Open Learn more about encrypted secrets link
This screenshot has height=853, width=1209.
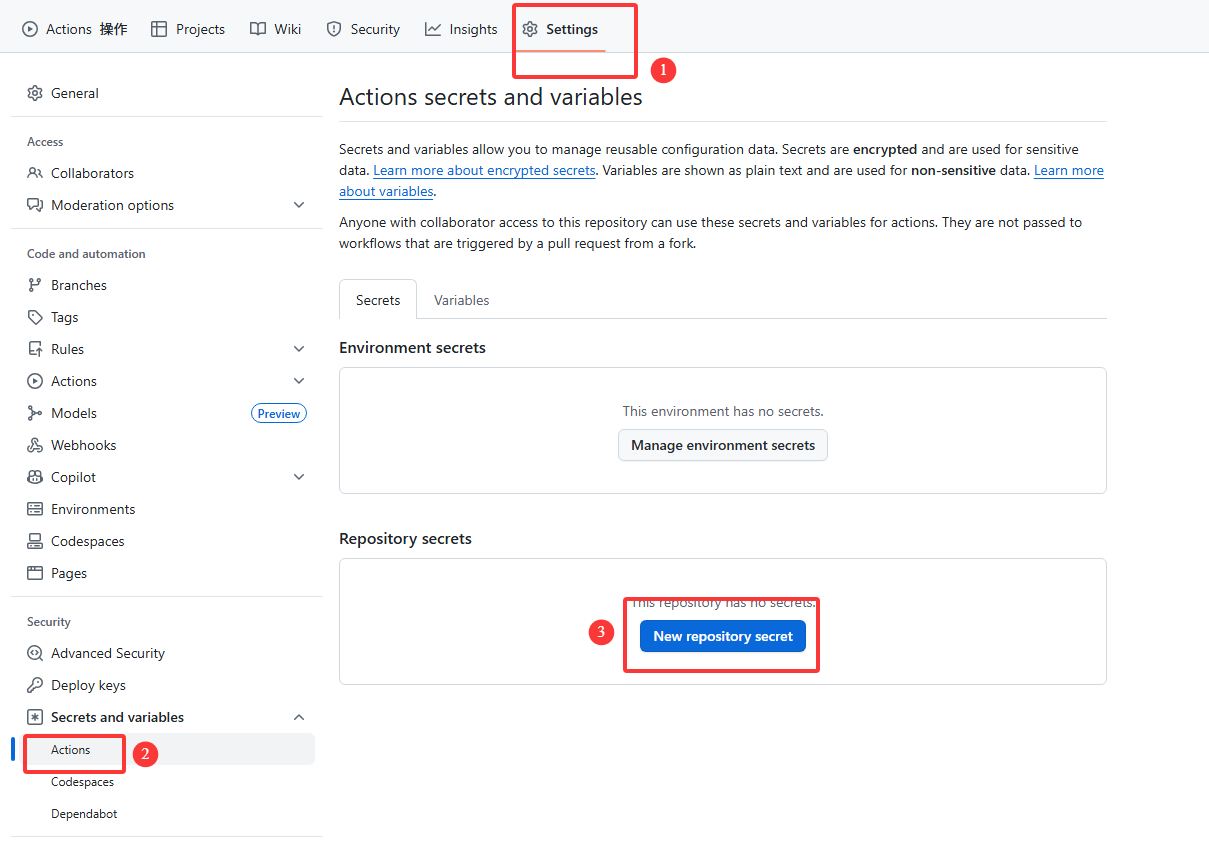tap(484, 170)
